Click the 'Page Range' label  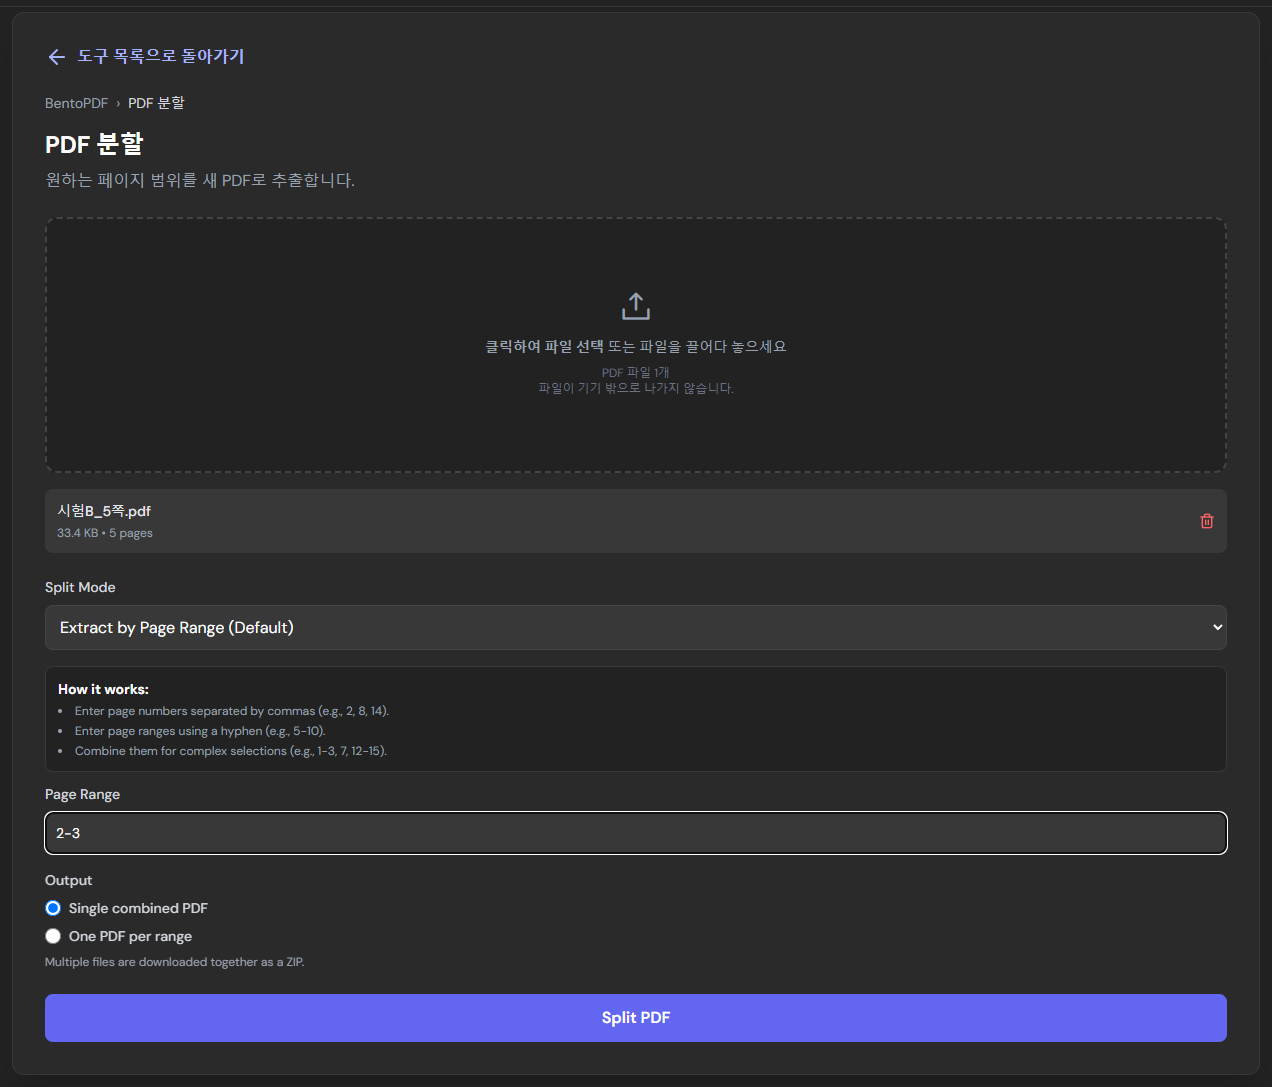pyautogui.click(x=82, y=794)
